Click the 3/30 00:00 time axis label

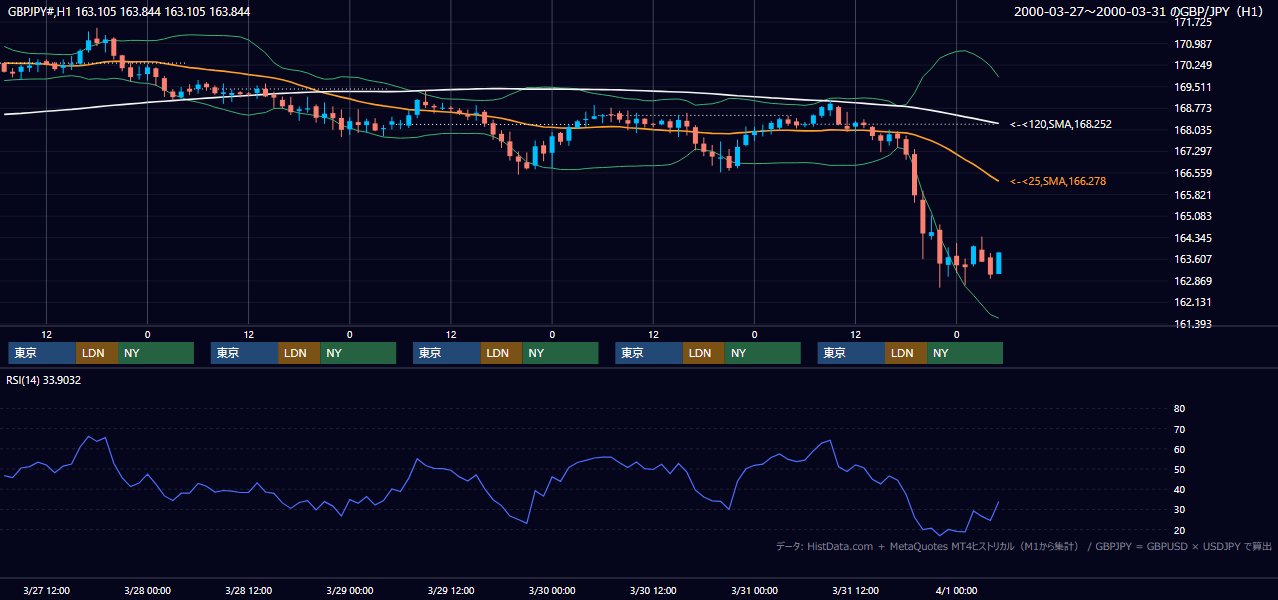click(x=552, y=591)
